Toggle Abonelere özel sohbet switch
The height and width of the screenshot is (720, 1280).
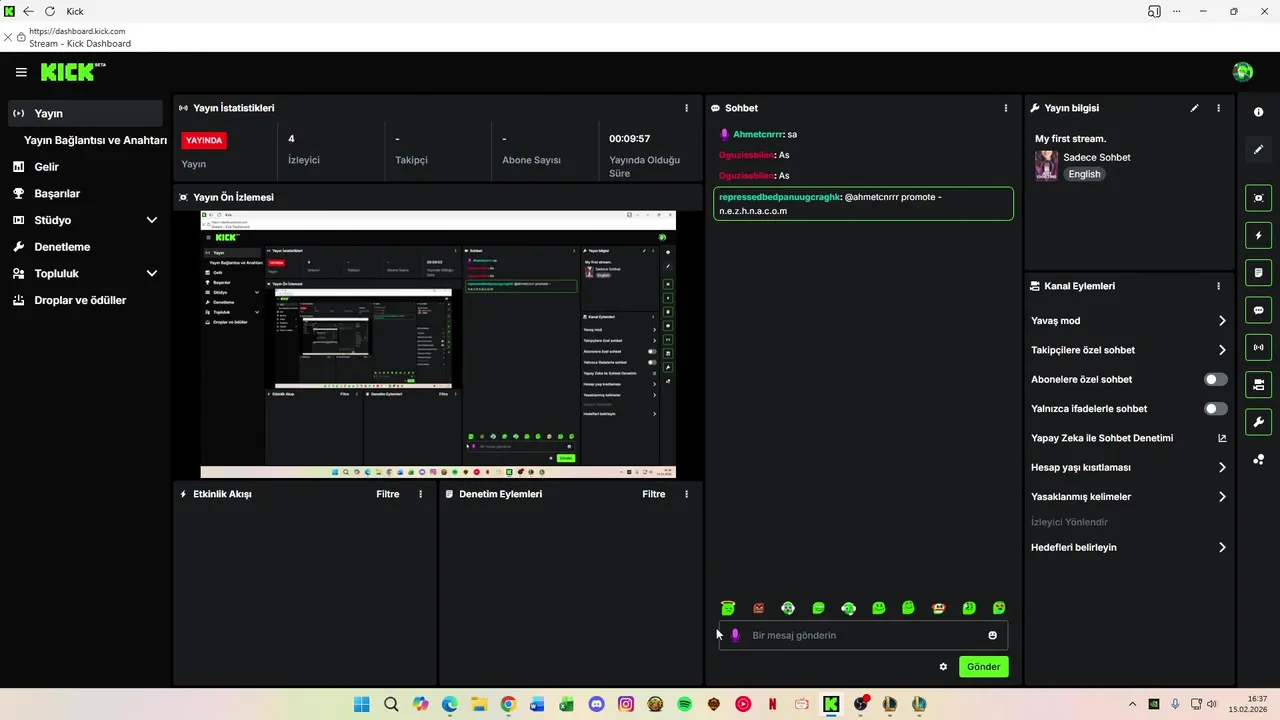pos(1216,380)
